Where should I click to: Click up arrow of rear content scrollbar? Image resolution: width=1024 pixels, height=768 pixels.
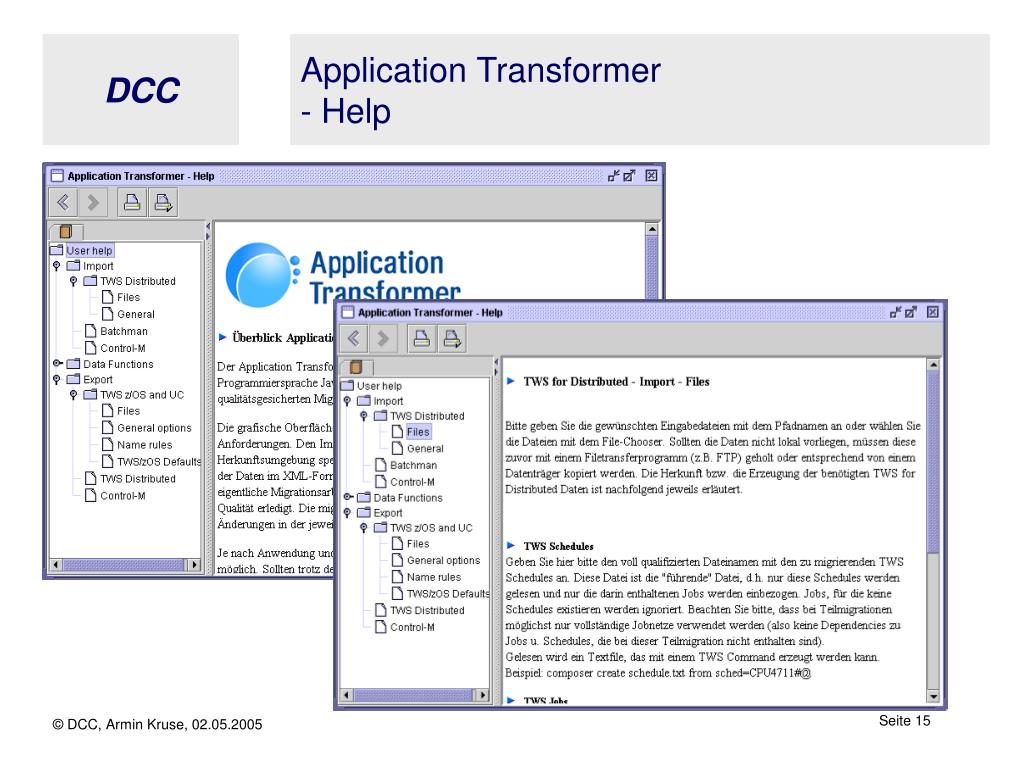pos(652,229)
